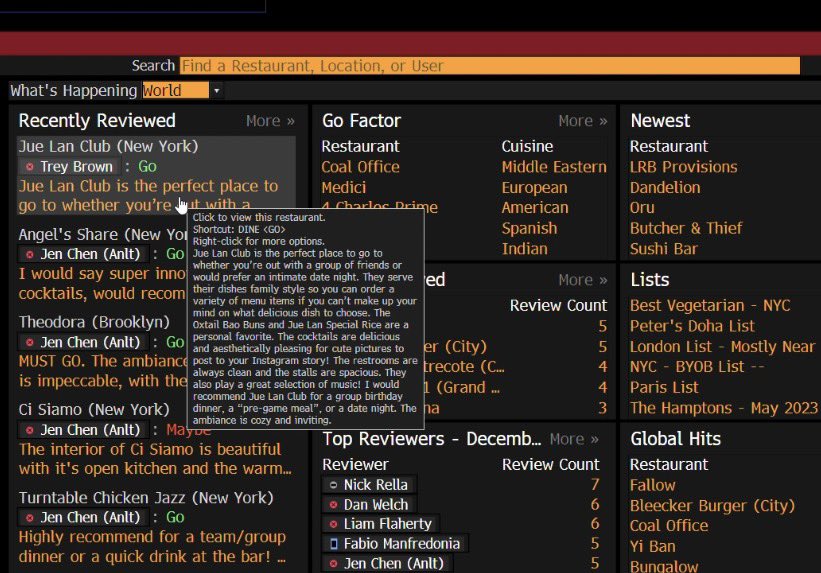Viewport: 821px width, 573px height.
Task: Click the status icon beside Liam Flaherty
Action: [334, 524]
